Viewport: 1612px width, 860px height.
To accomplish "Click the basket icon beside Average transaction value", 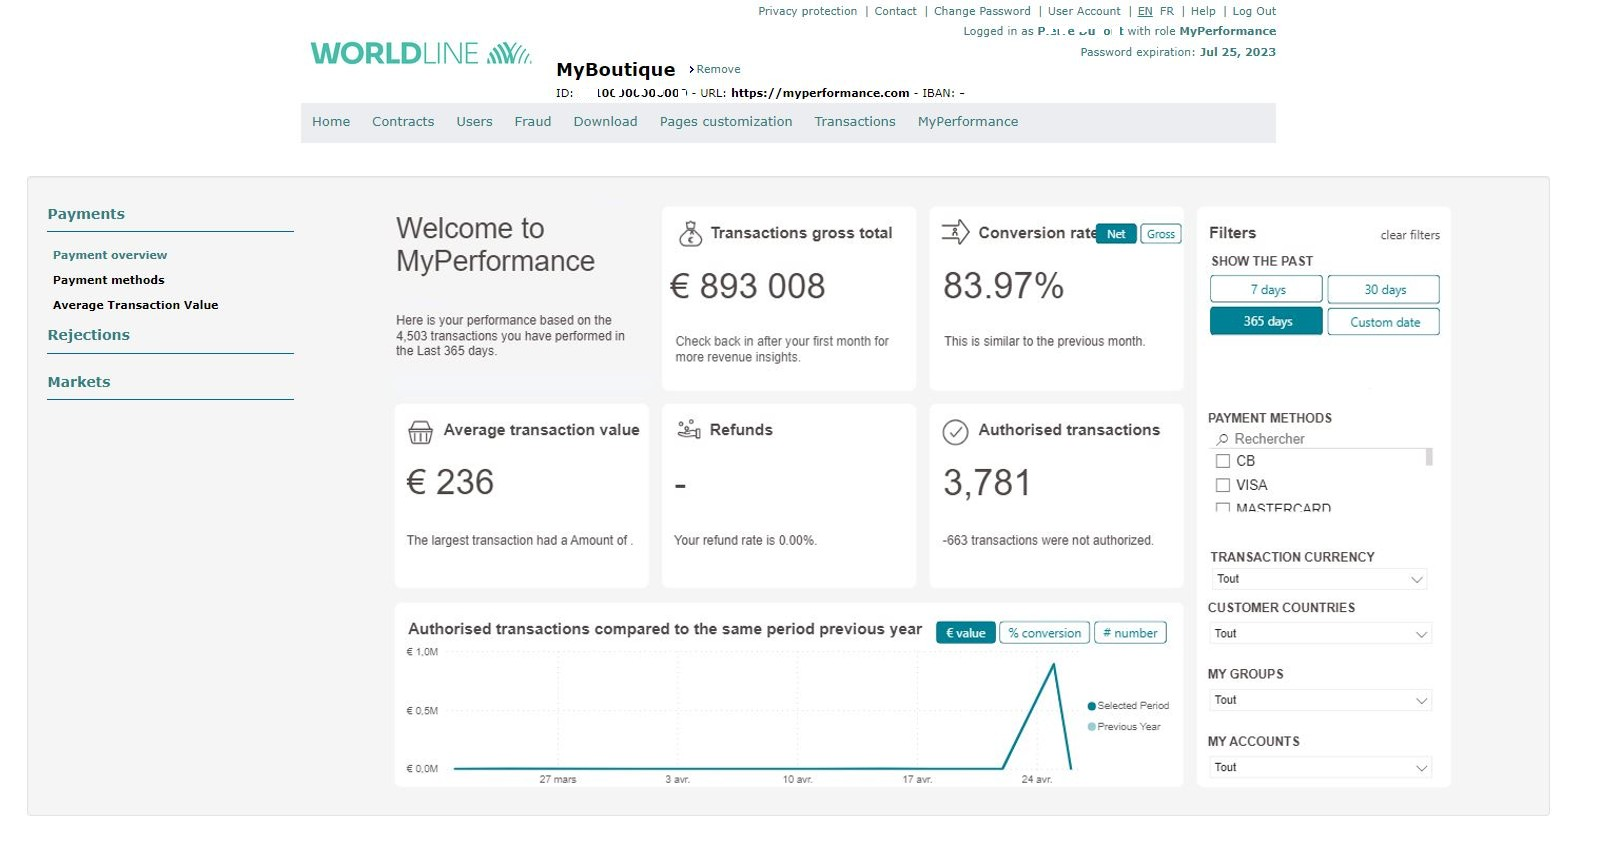I will (x=421, y=432).
